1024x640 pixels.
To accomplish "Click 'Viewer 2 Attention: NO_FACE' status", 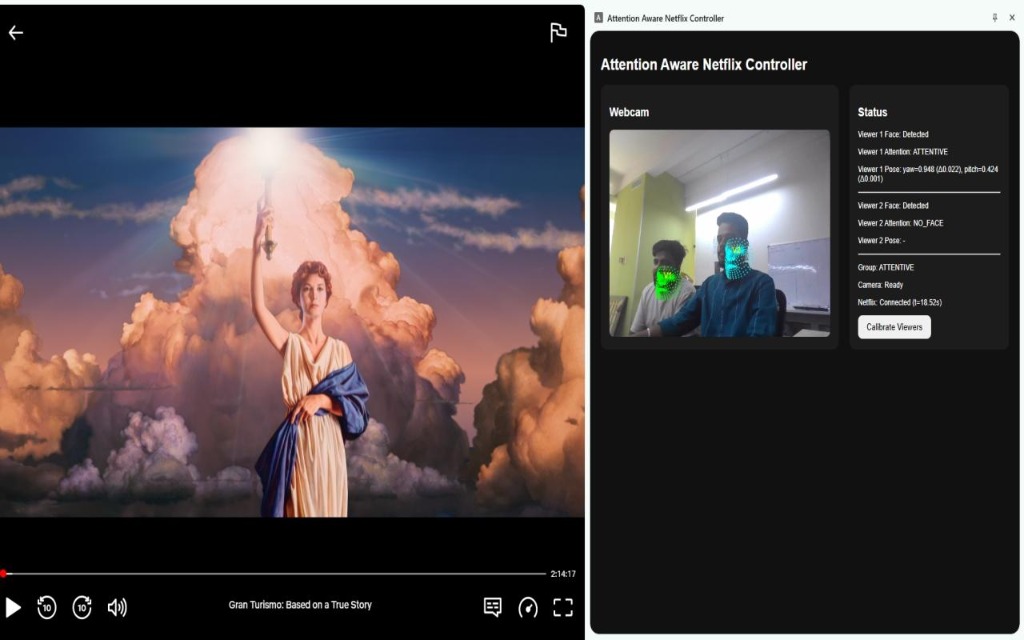I will 901,223.
